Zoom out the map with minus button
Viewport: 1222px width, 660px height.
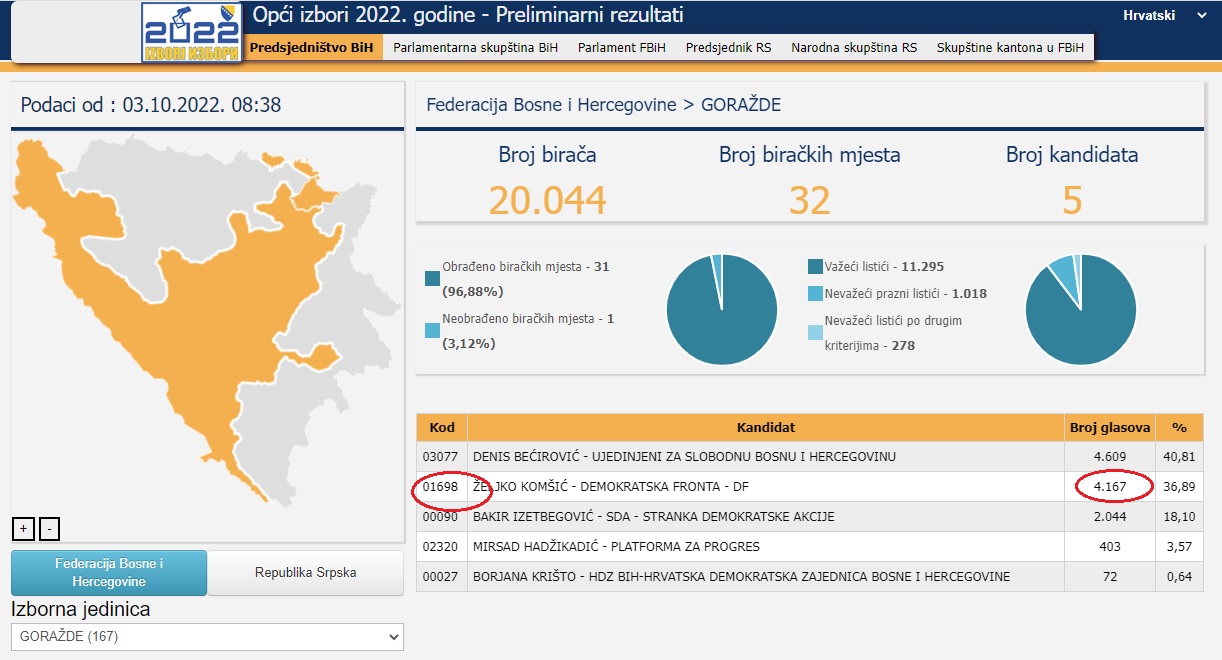pos(51,528)
